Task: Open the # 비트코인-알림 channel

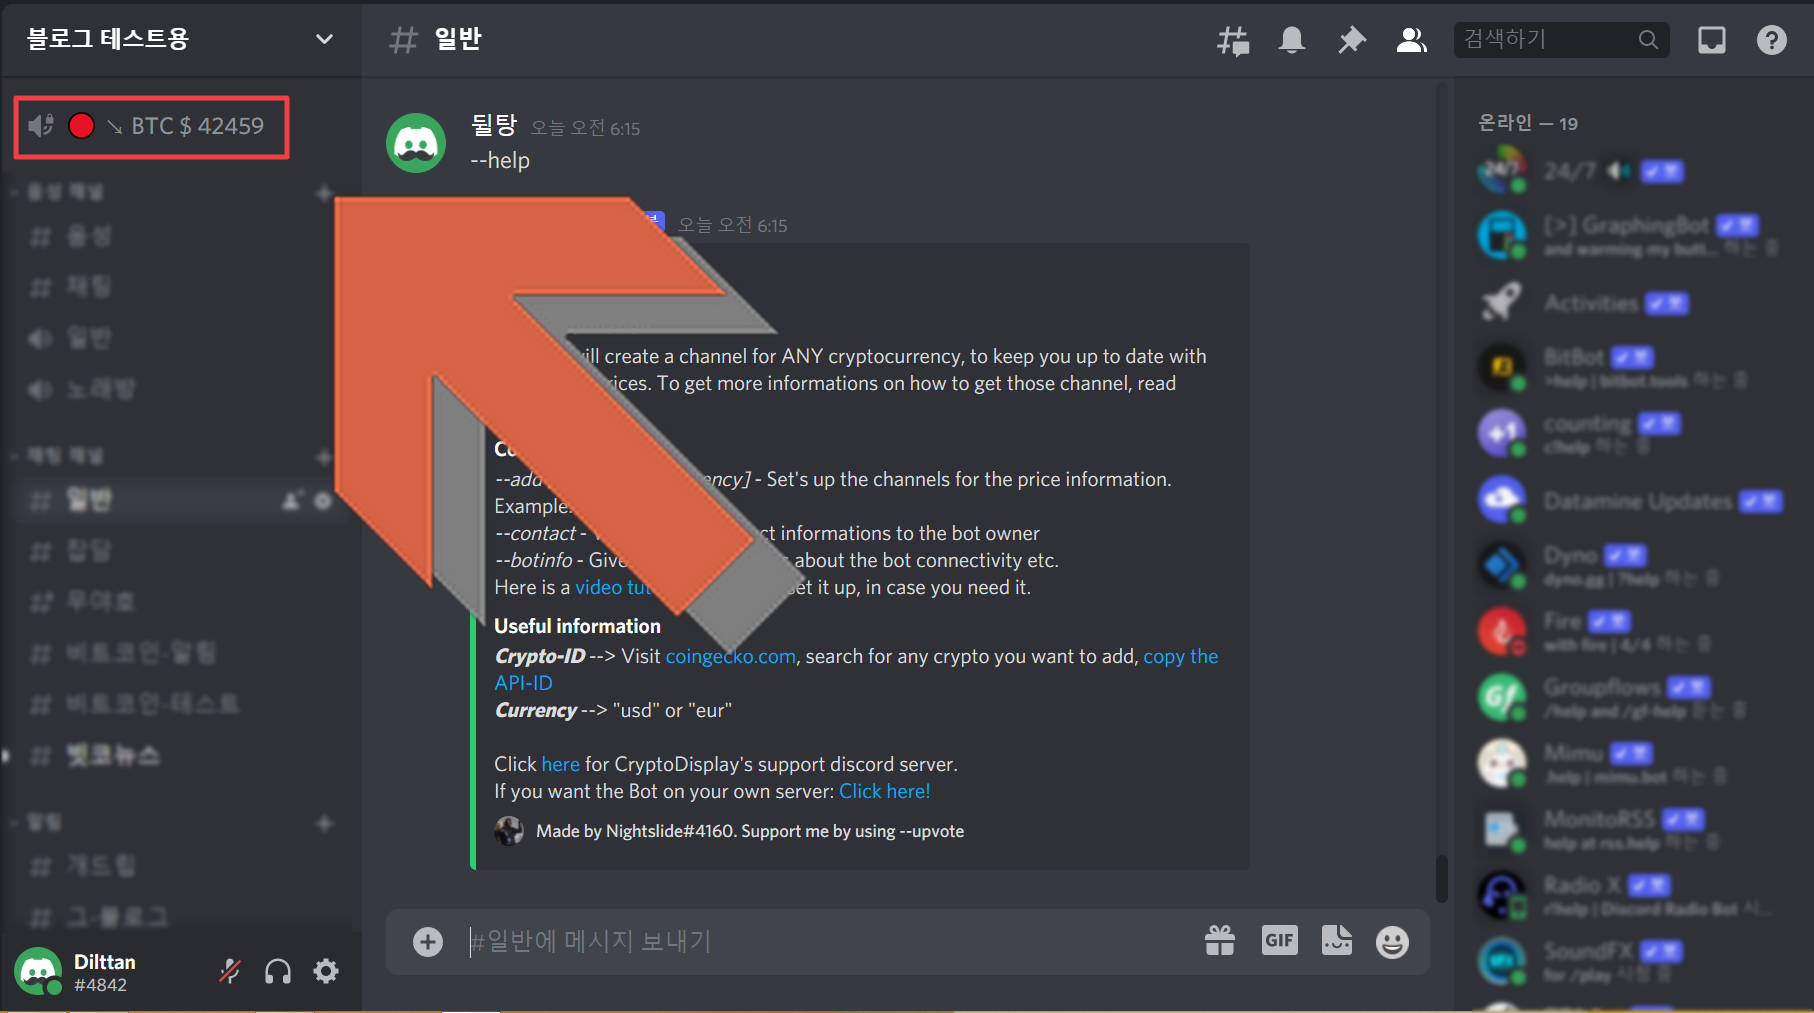Action: tap(178, 654)
